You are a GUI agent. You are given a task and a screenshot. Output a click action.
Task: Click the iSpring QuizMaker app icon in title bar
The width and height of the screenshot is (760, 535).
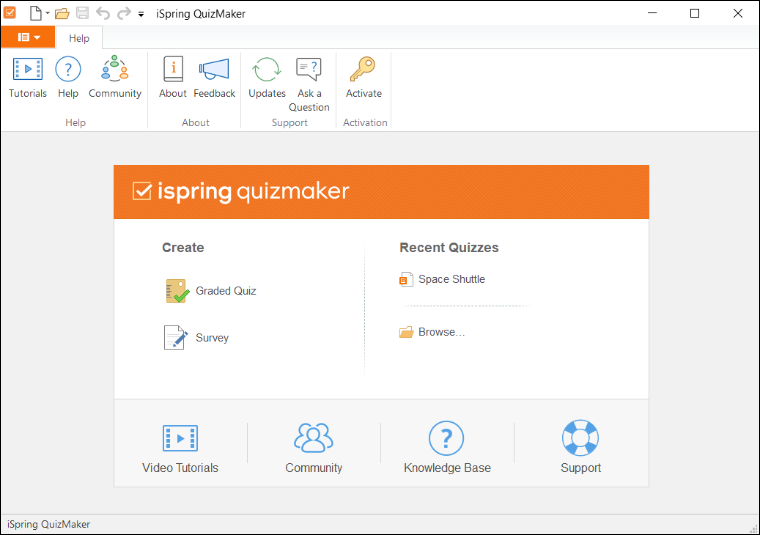click(x=10, y=13)
